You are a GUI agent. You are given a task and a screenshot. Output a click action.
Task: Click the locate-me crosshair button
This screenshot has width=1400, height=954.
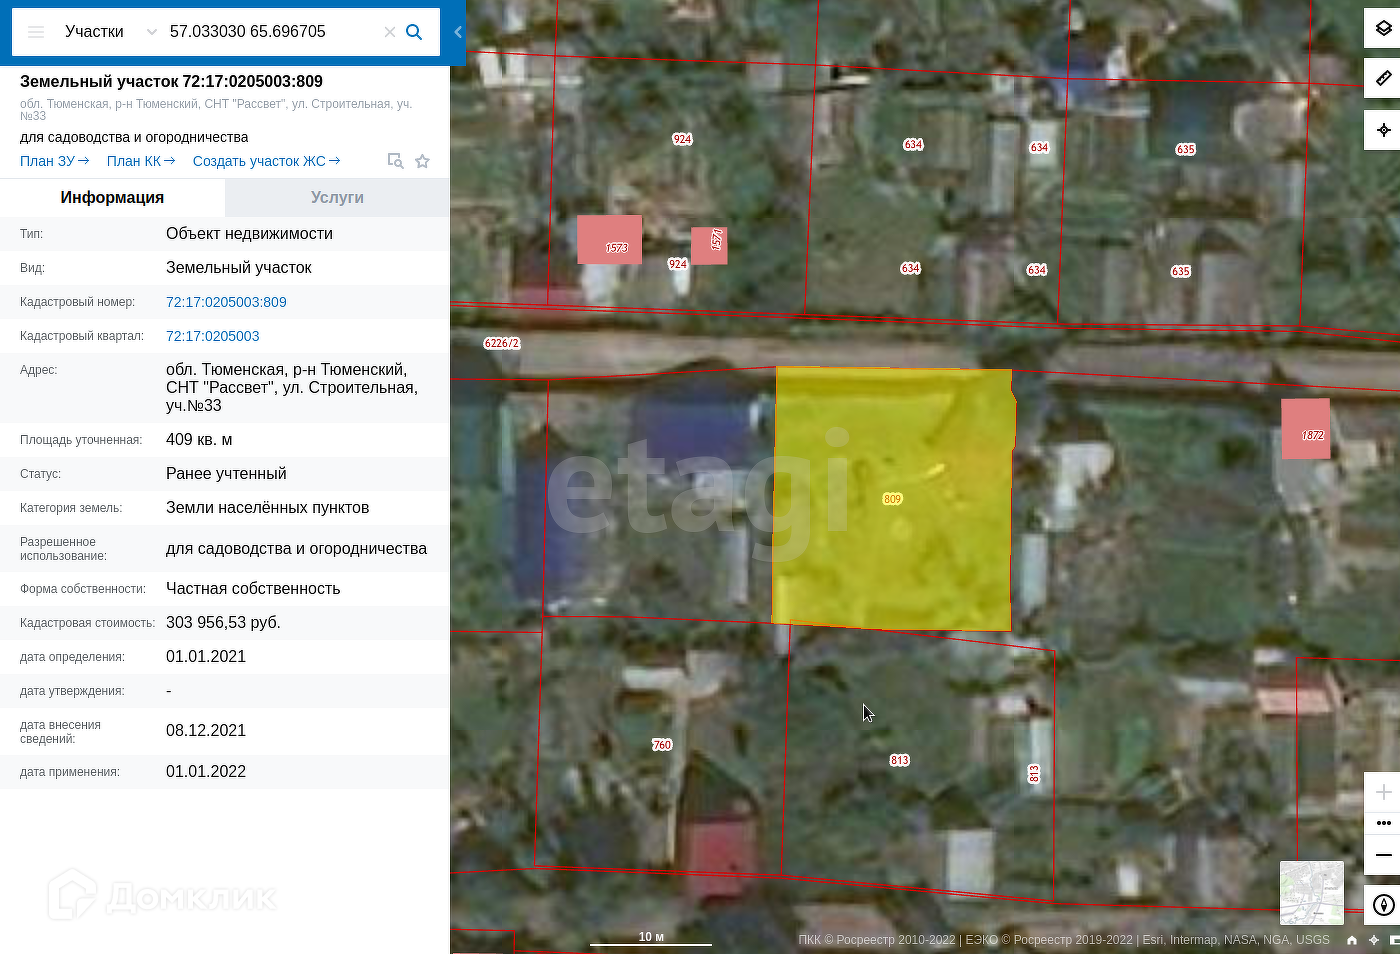(x=1383, y=130)
